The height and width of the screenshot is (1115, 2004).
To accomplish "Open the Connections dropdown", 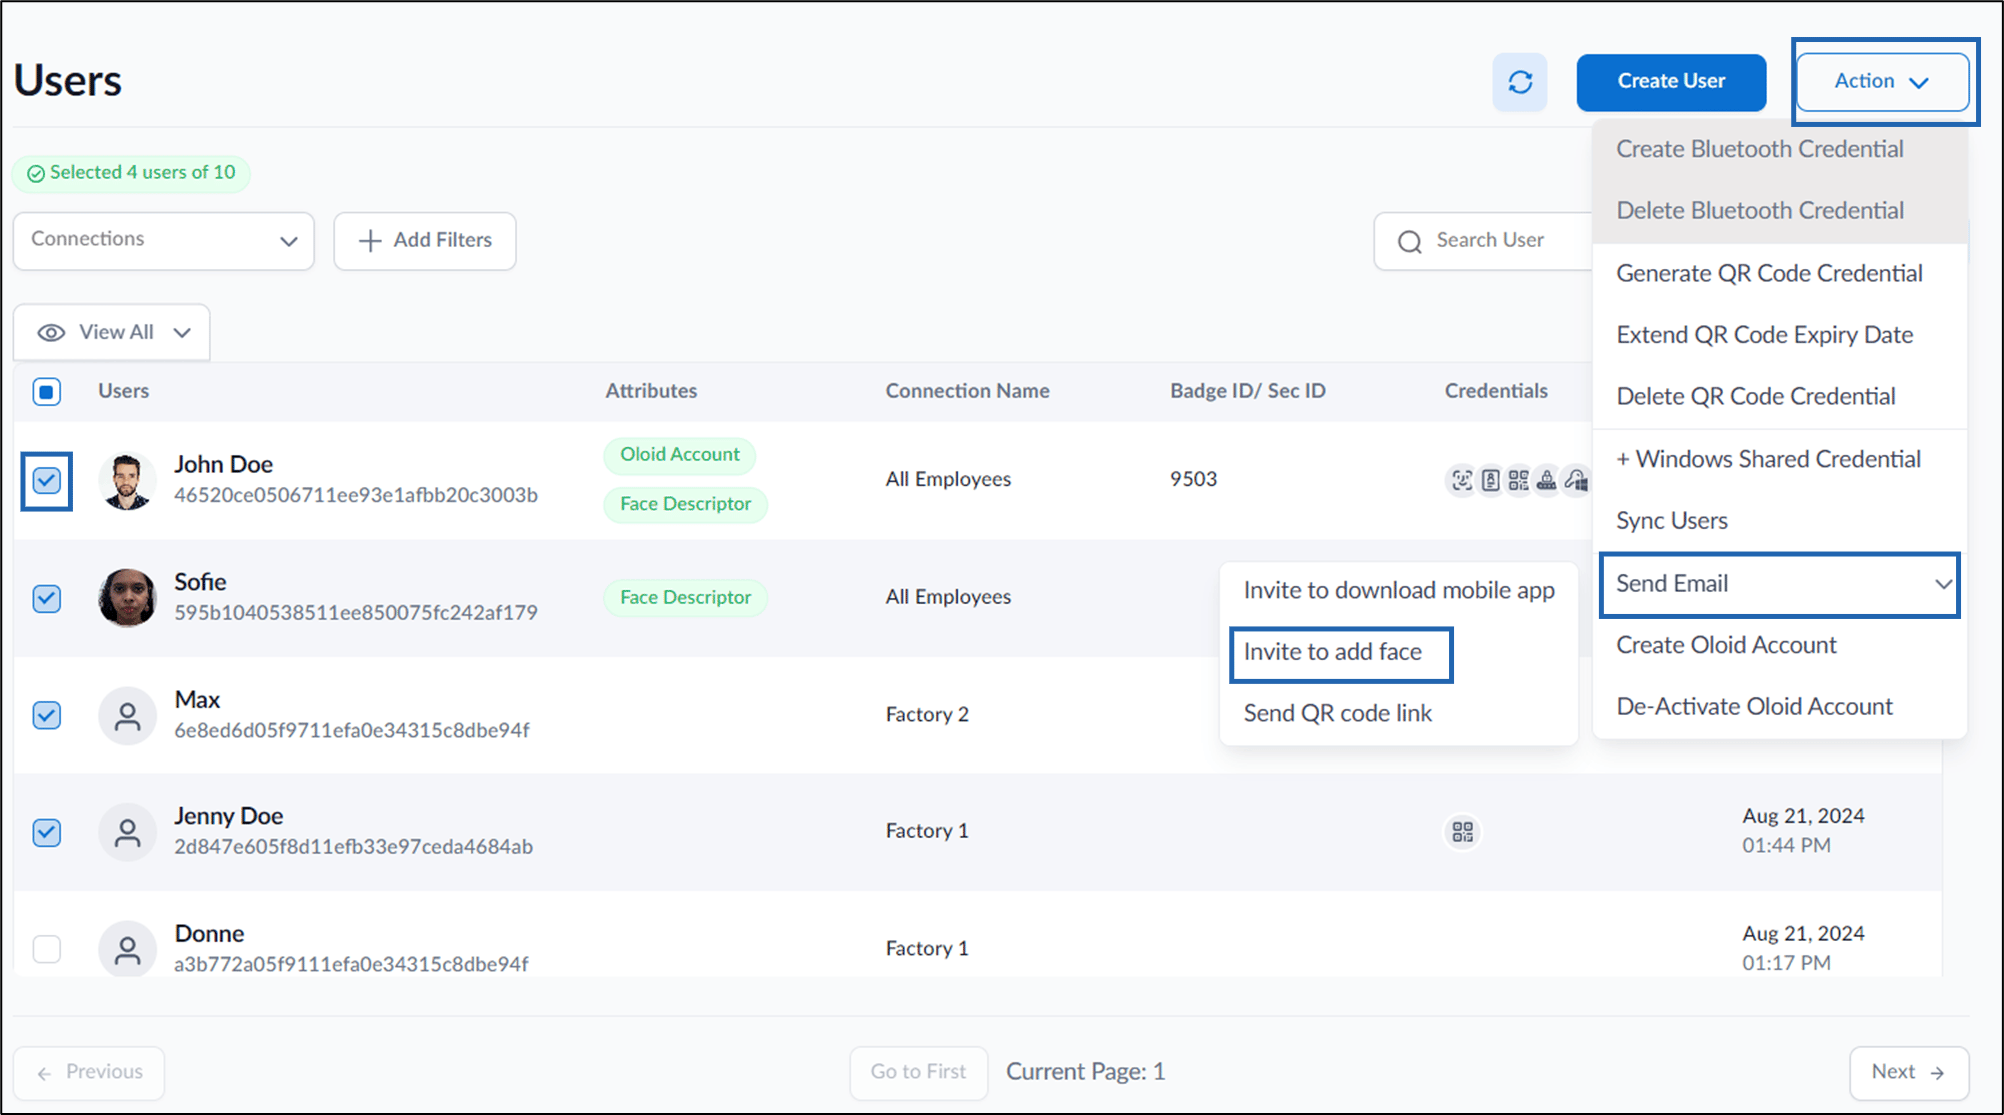I will pyautogui.click(x=164, y=240).
